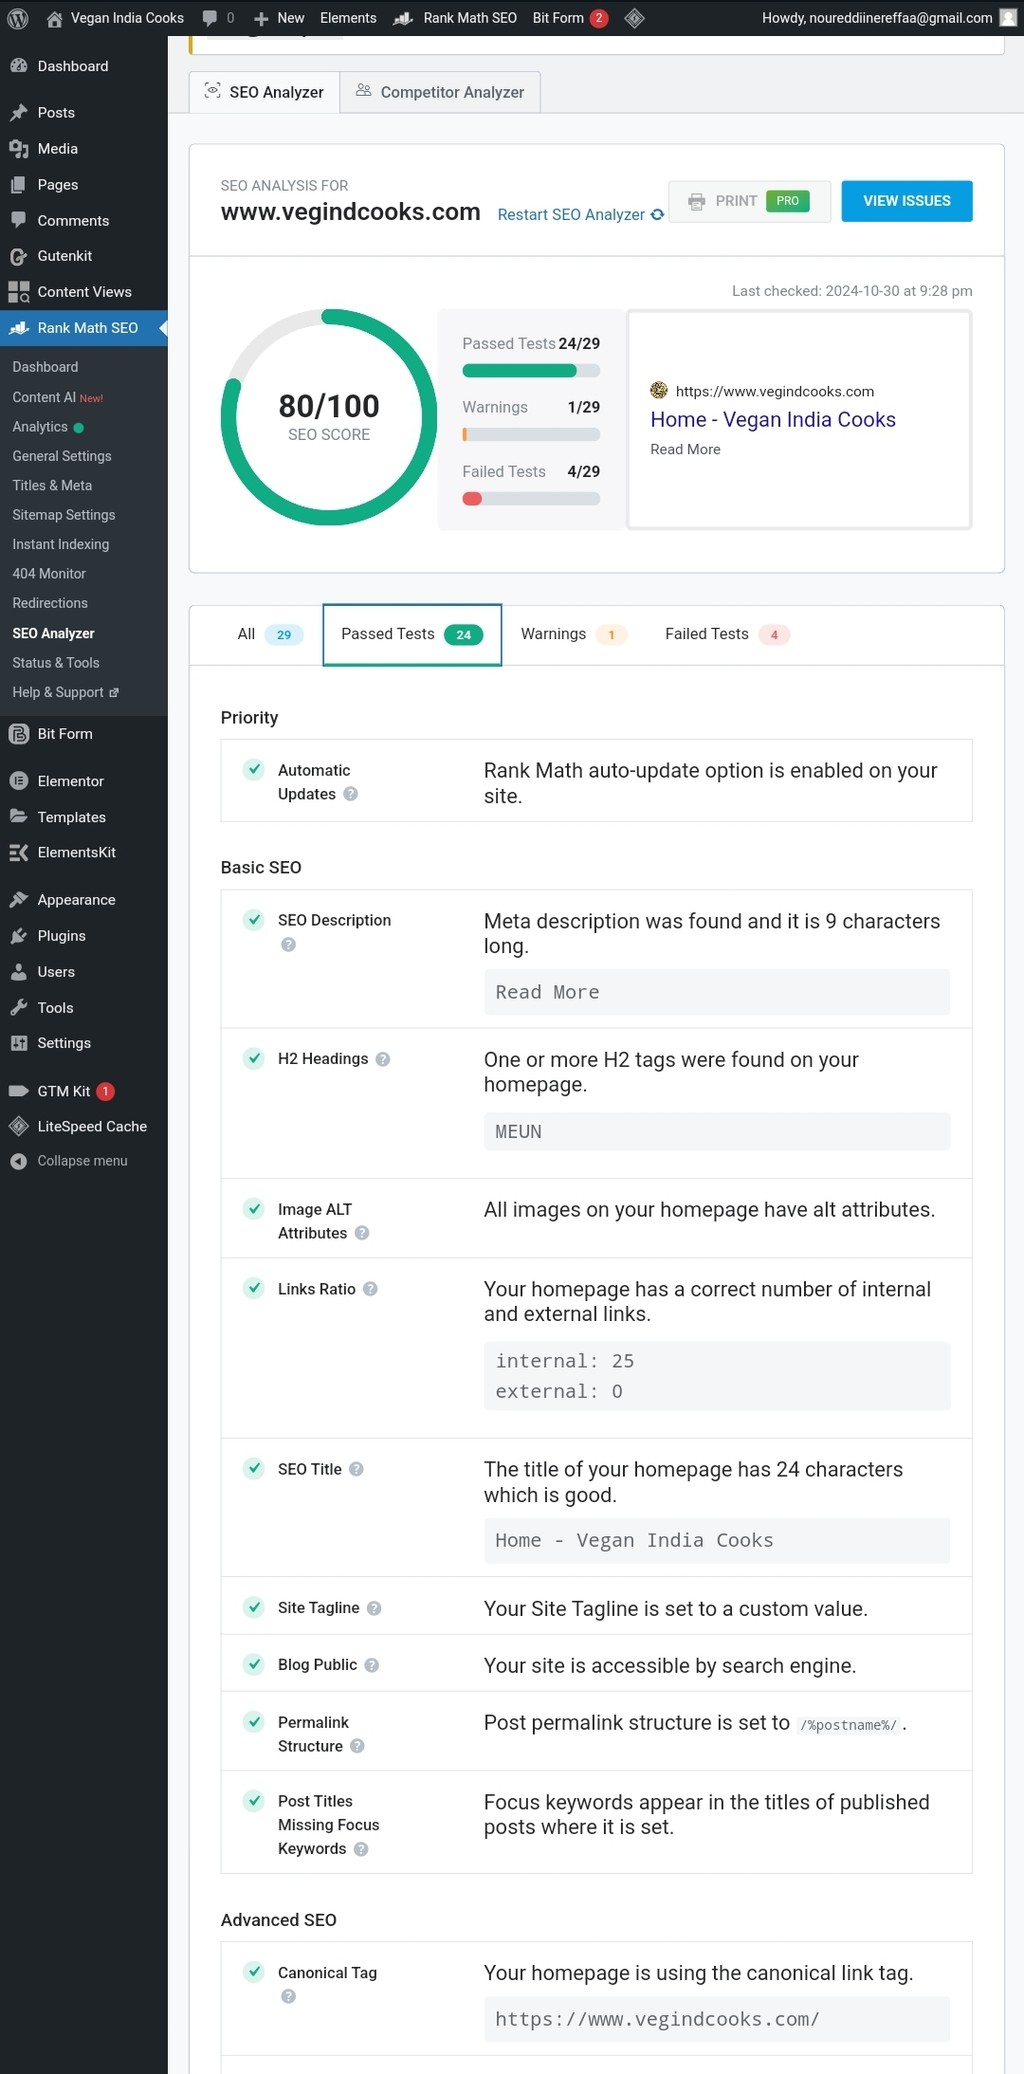
Task: Click the Restart SEO Analyzer refresh icon
Action: 657,215
